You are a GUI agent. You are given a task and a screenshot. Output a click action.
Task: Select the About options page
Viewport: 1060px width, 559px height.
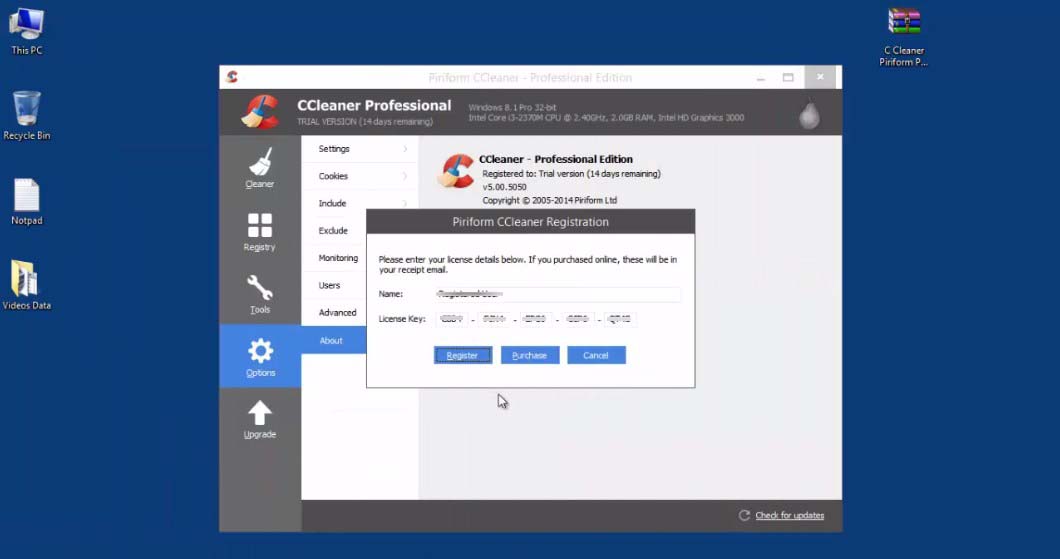pyautogui.click(x=334, y=341)
